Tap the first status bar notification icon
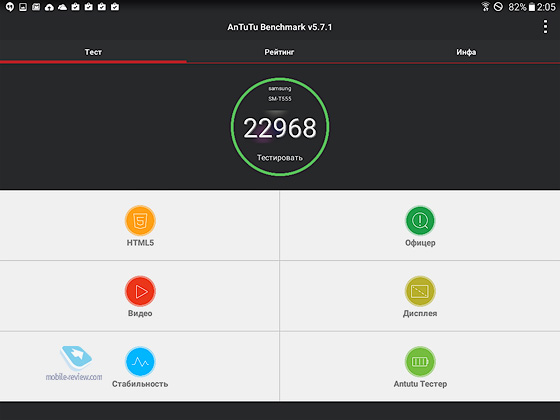 pos(10,7)
